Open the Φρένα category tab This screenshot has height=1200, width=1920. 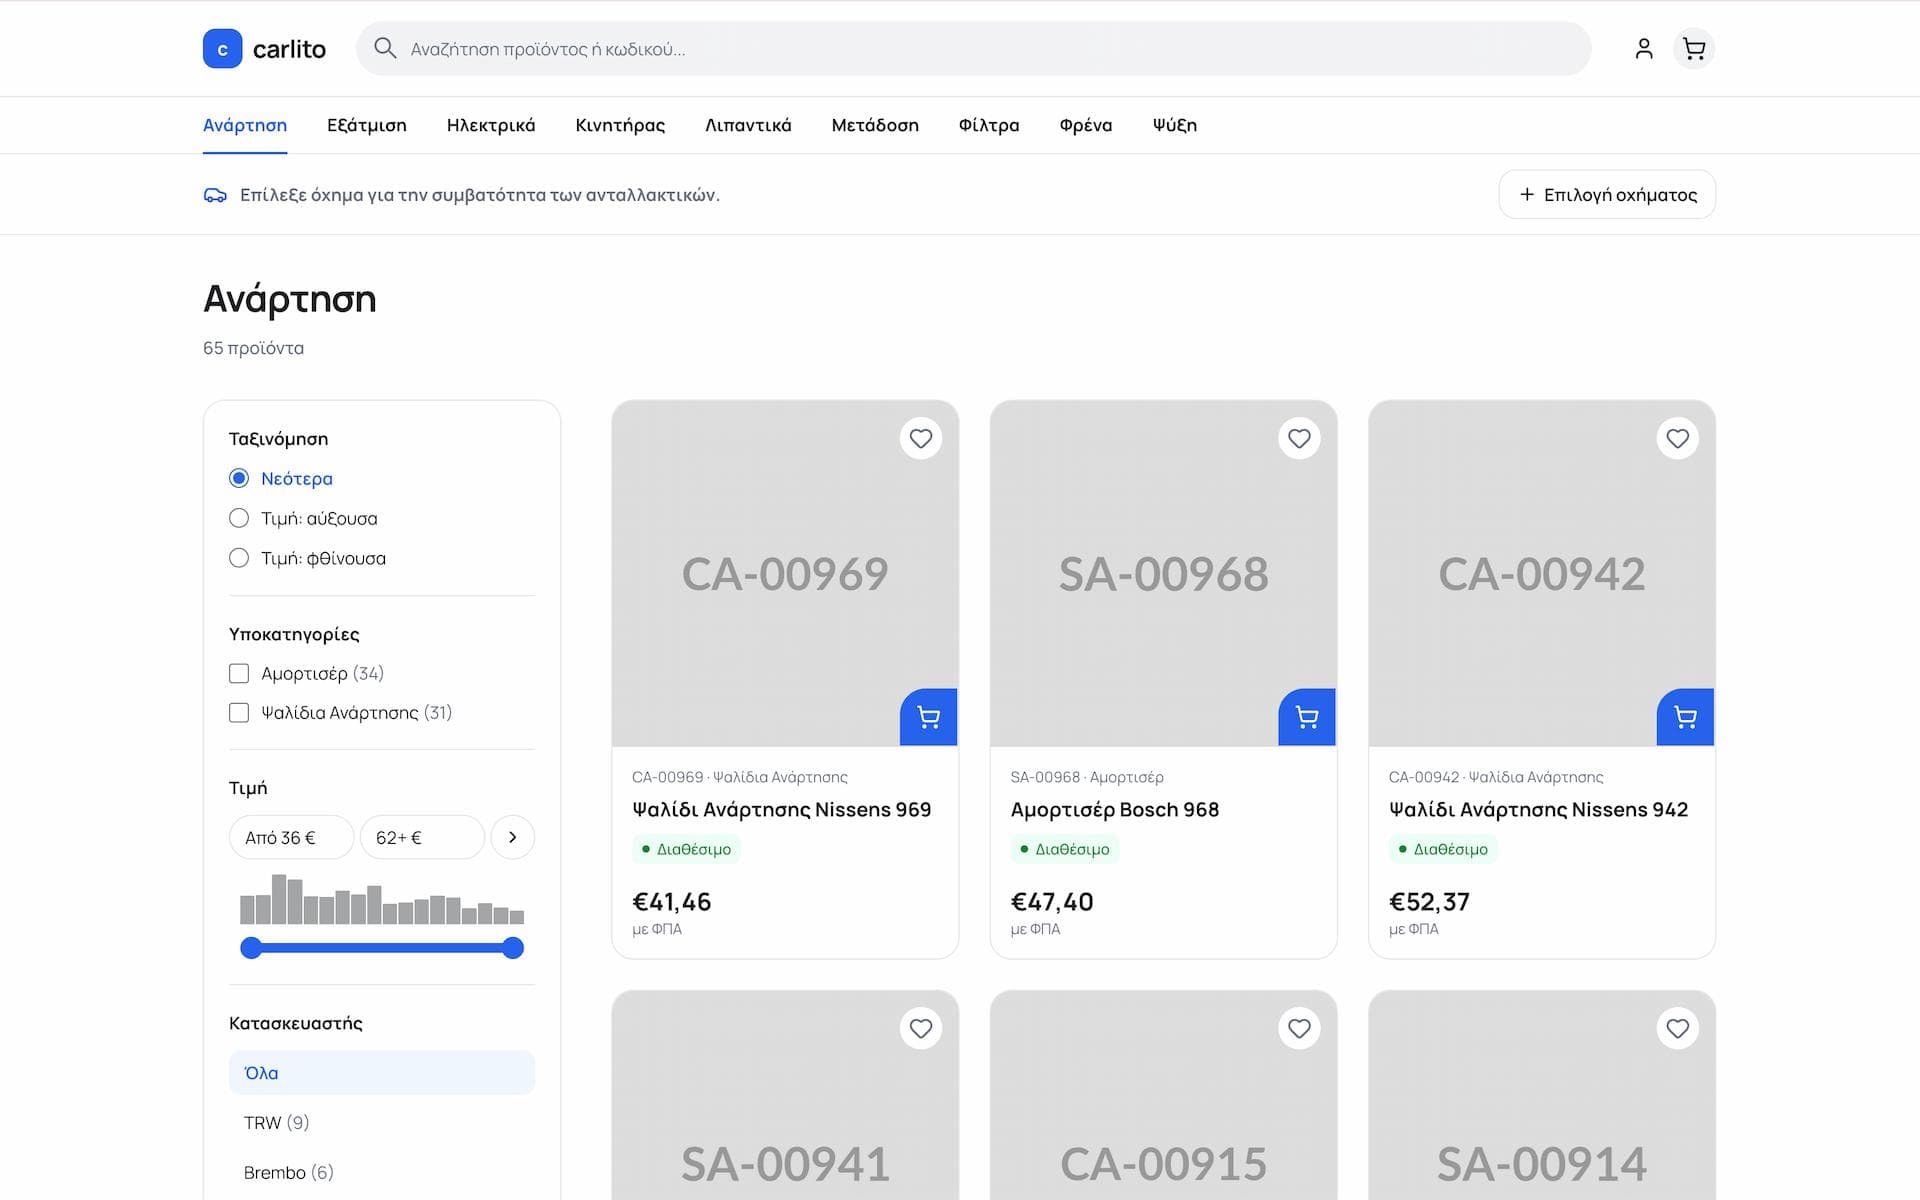click(x=1086, y=125)
